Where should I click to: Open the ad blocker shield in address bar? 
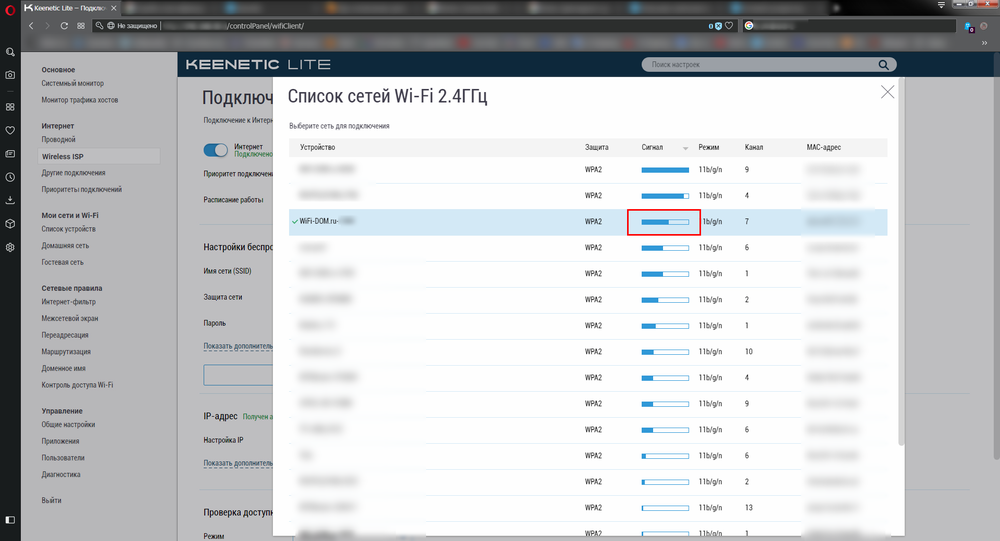click(718, 26)
